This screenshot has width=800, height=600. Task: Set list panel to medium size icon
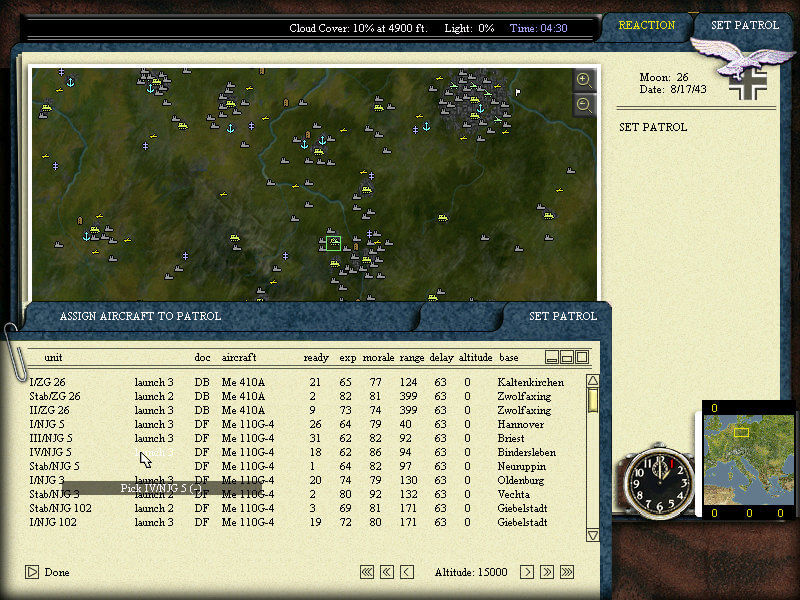pos(567,357)
